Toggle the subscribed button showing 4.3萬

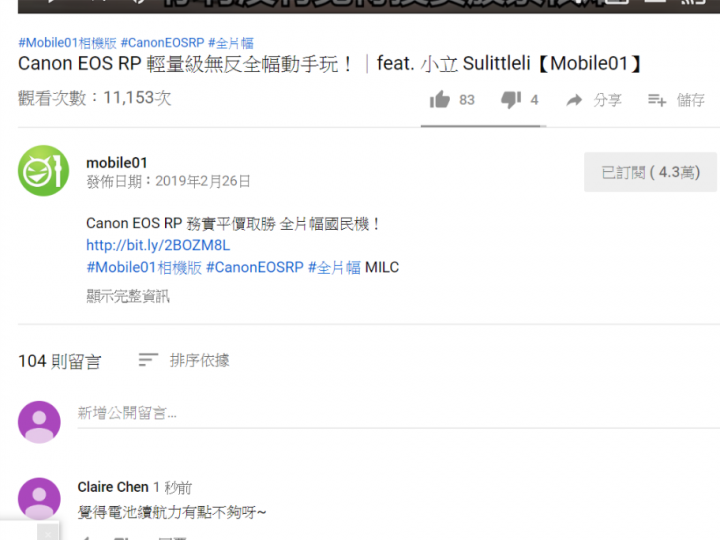point(650,172)
